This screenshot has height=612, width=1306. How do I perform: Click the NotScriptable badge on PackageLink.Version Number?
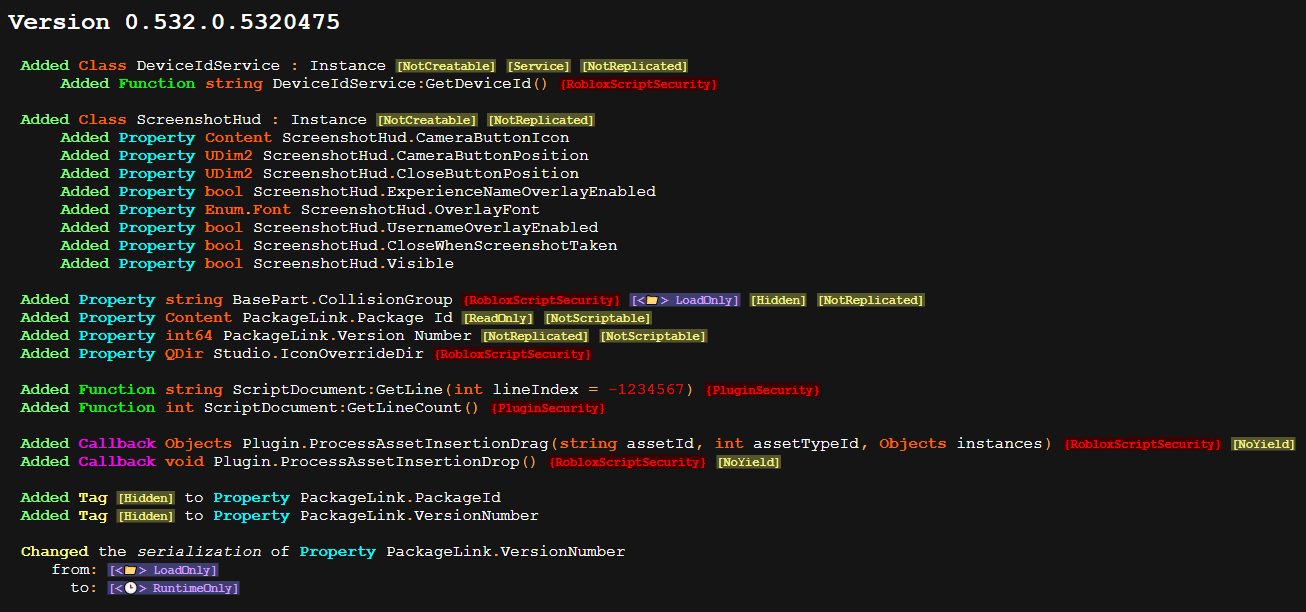pyautogui.click(x=652, y=335)
